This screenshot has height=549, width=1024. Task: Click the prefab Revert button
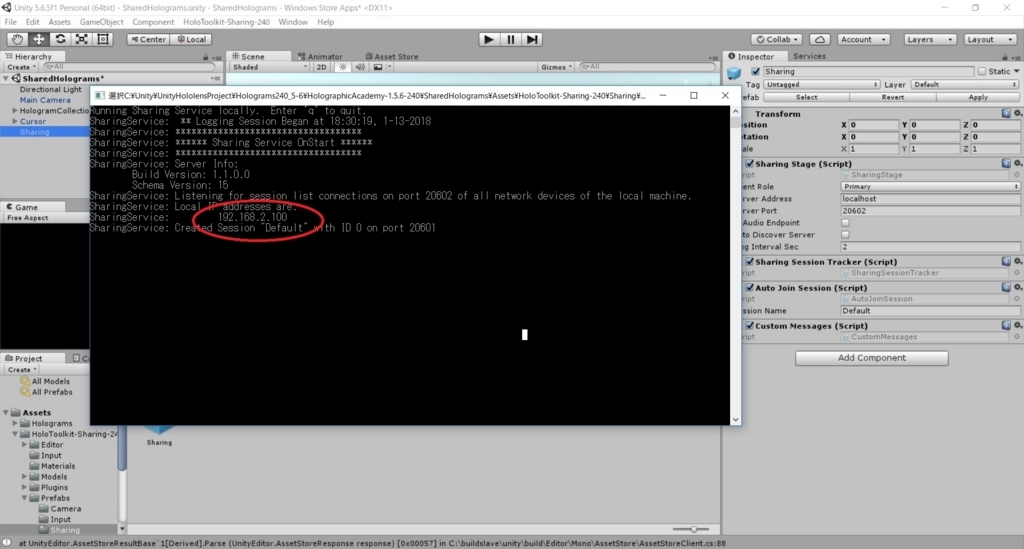pos(893,97)
